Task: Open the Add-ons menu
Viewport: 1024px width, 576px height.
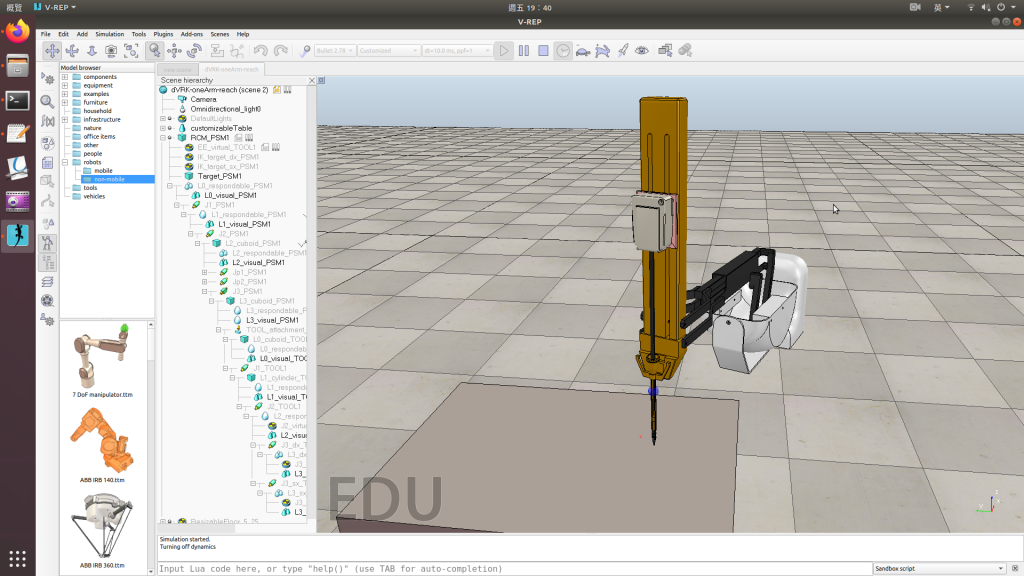Action: (x=191, y=34)
